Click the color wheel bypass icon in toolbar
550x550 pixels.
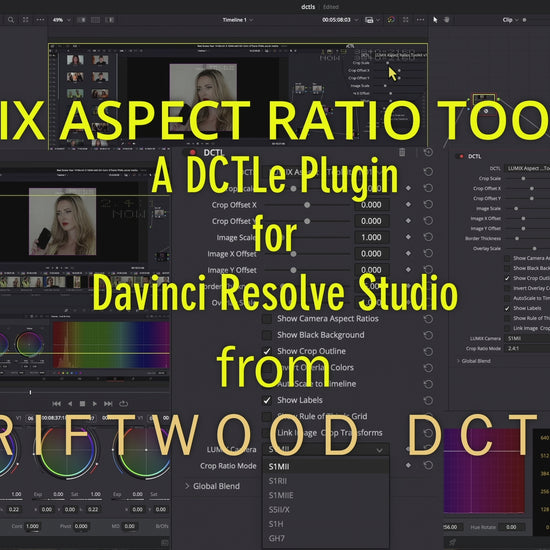tap(391, 20)
